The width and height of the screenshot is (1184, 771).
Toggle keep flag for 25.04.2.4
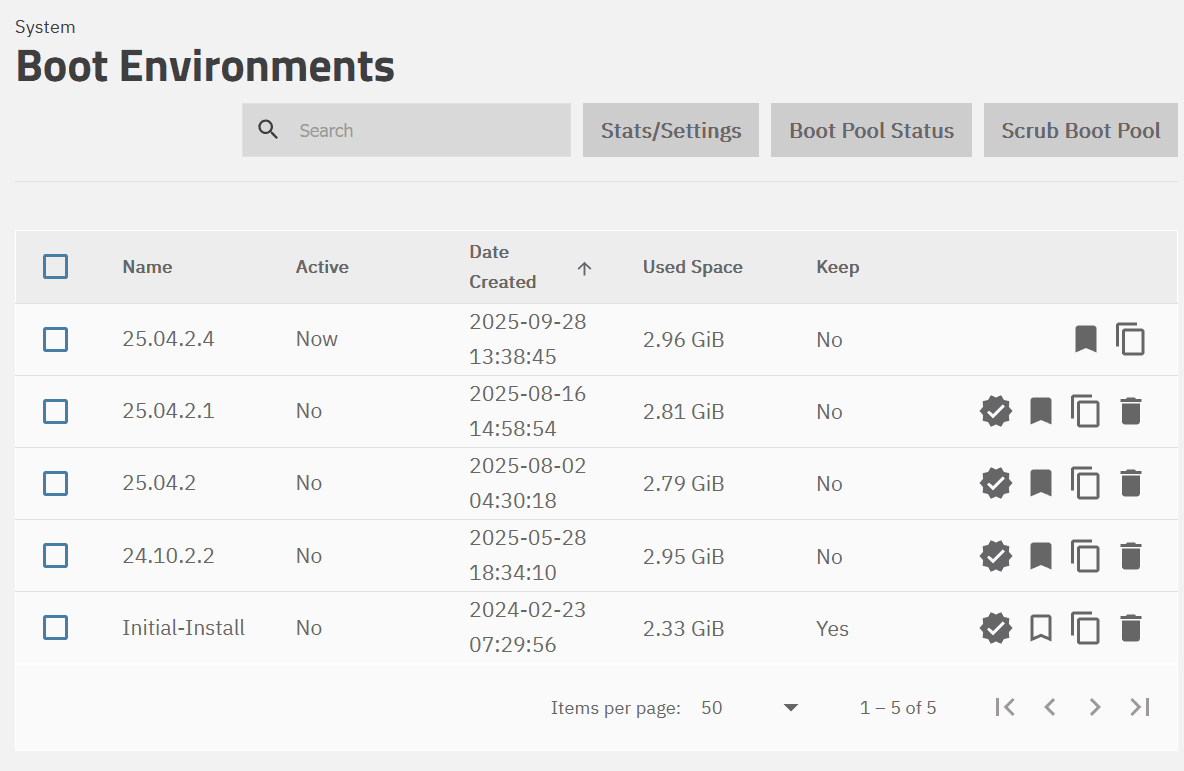click(1086, 339)
